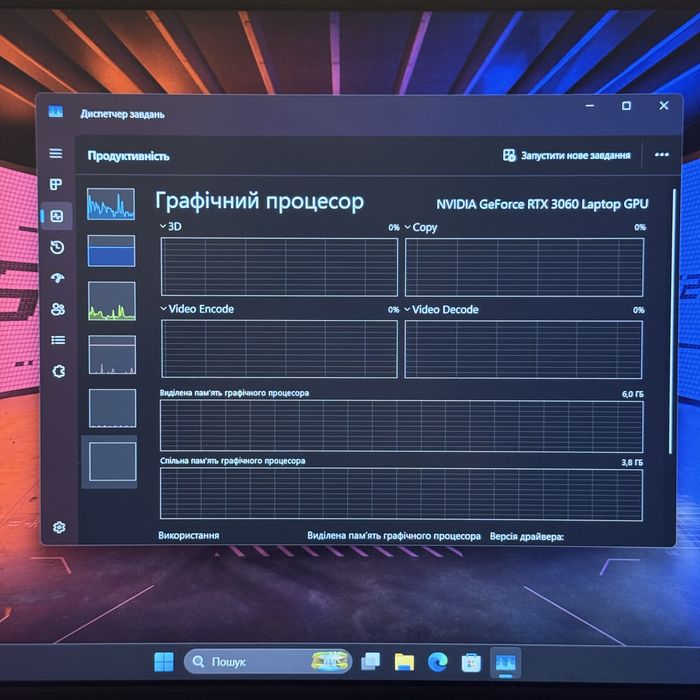Screen dimensions: 700x700
Task: Click the Використання label
Action: (x=188, y=535)
